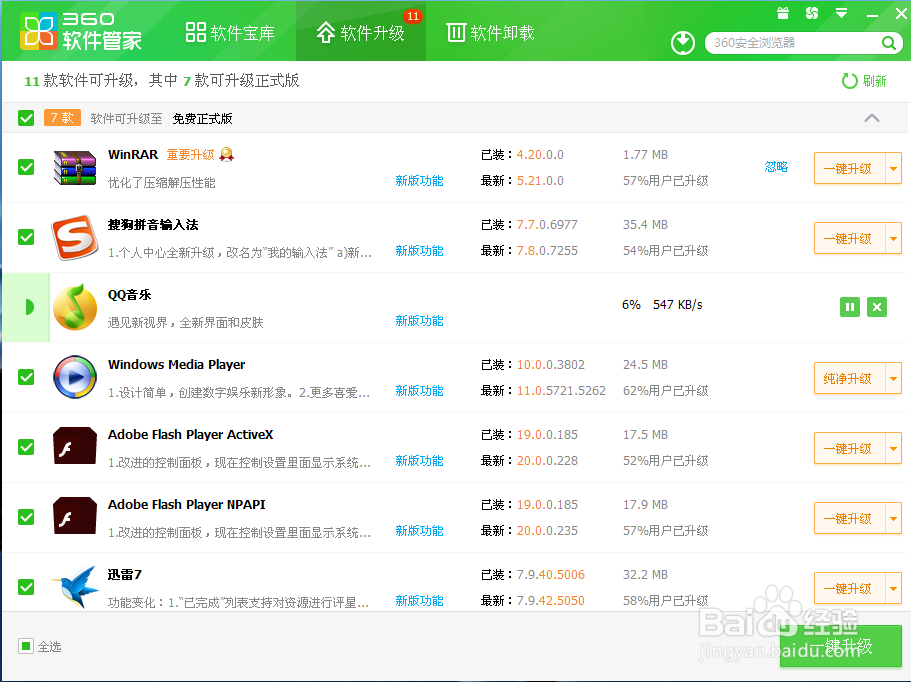The height and width of the screenshot is (682, 911).
Task: Click the 11 update count badge
Action: coord(413,16)
